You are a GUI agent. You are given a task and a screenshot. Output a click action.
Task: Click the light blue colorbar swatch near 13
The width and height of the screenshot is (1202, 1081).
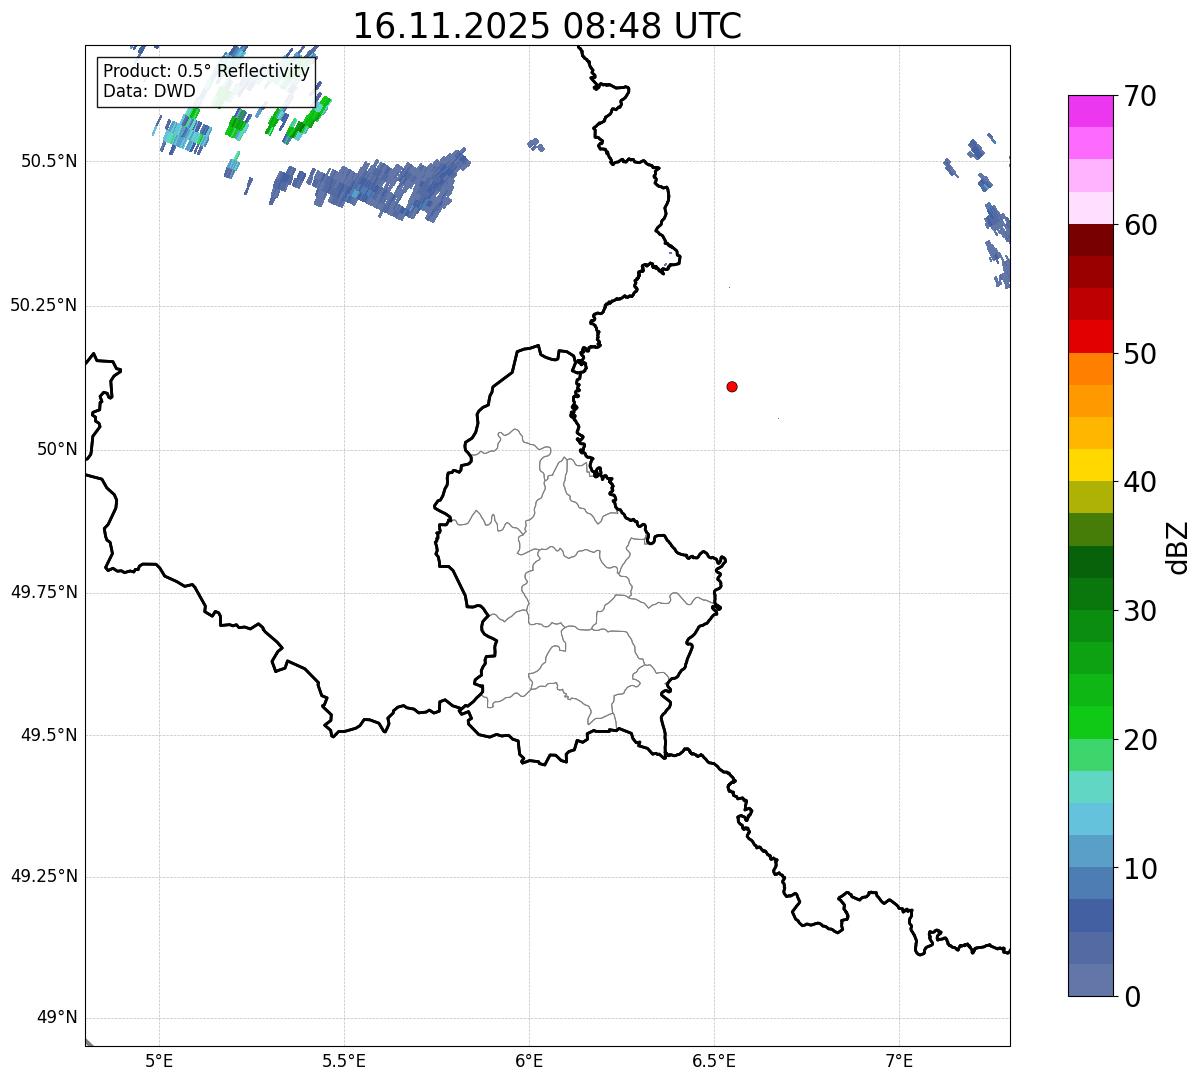1090,819
